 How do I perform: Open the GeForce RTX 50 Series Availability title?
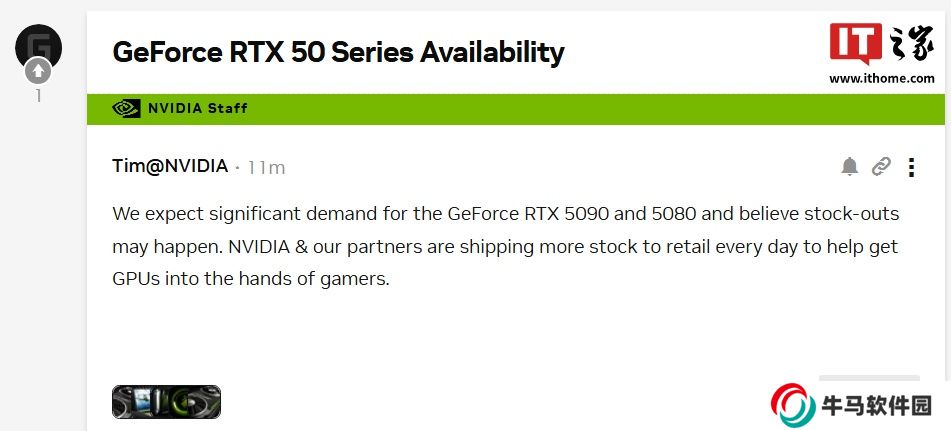(338, 52)
